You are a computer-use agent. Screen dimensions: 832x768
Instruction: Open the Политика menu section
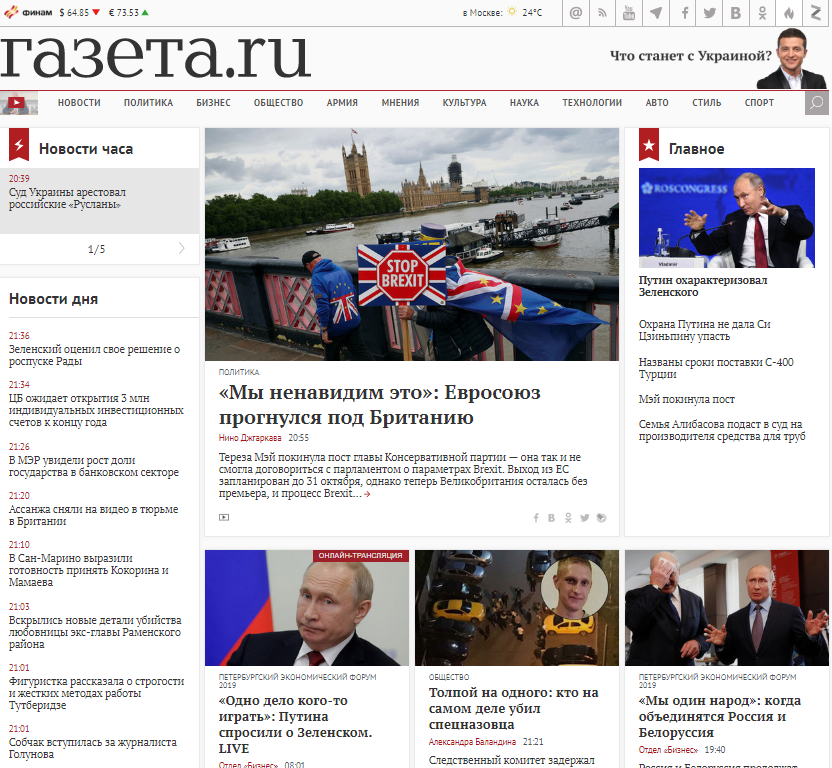click(148, 103)
